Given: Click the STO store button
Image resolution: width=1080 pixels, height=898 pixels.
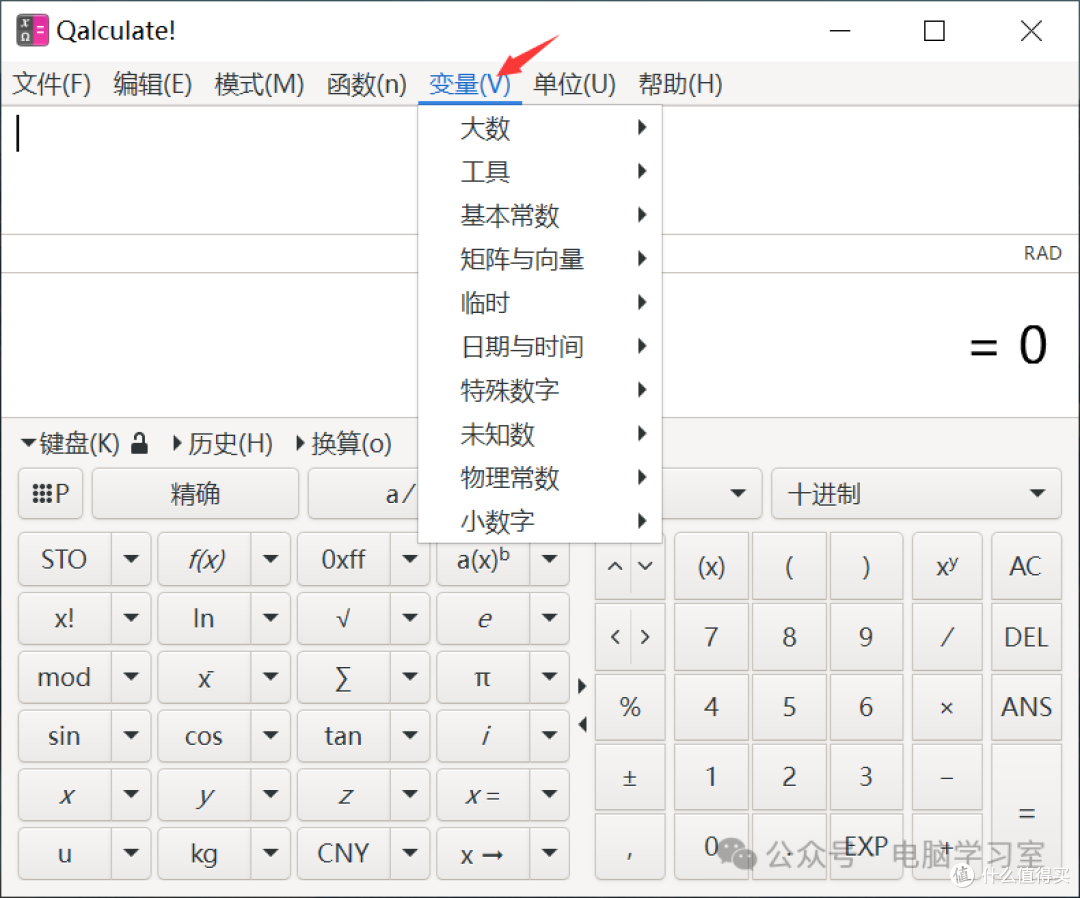Looking at the screenshot, I should 64,559.
